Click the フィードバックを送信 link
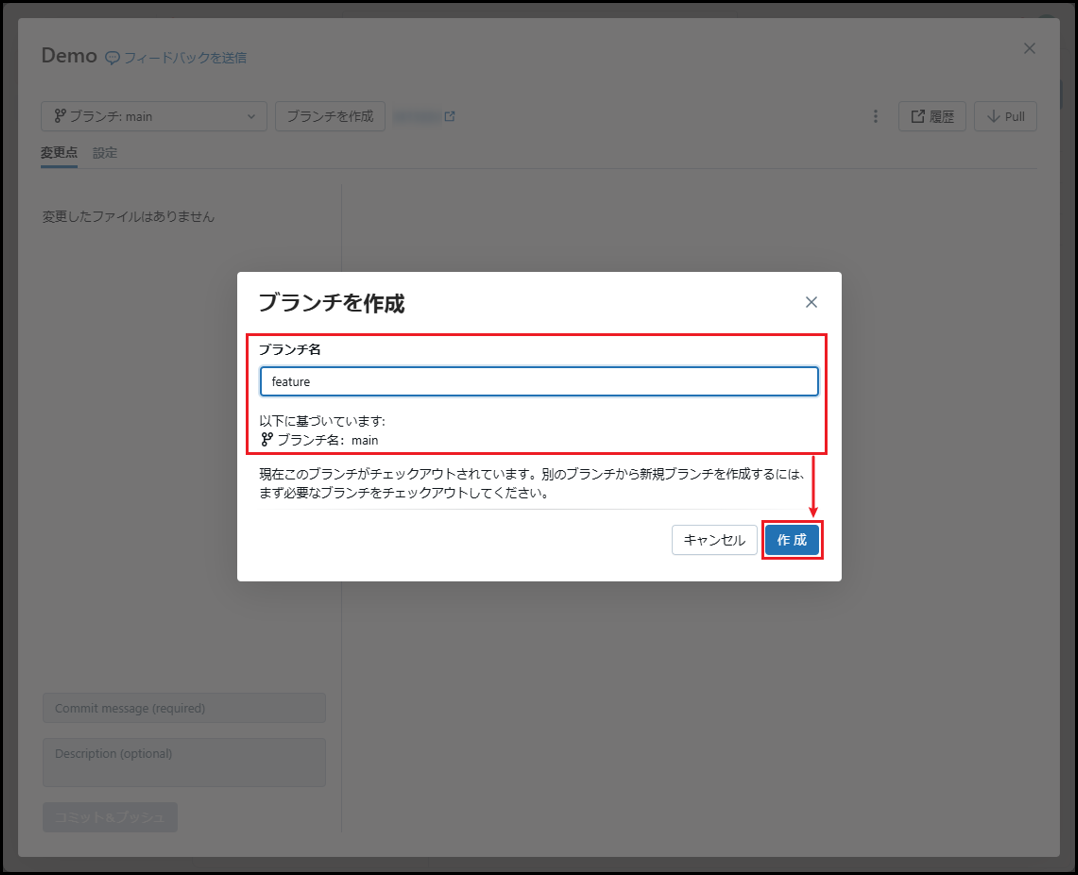 185,58
